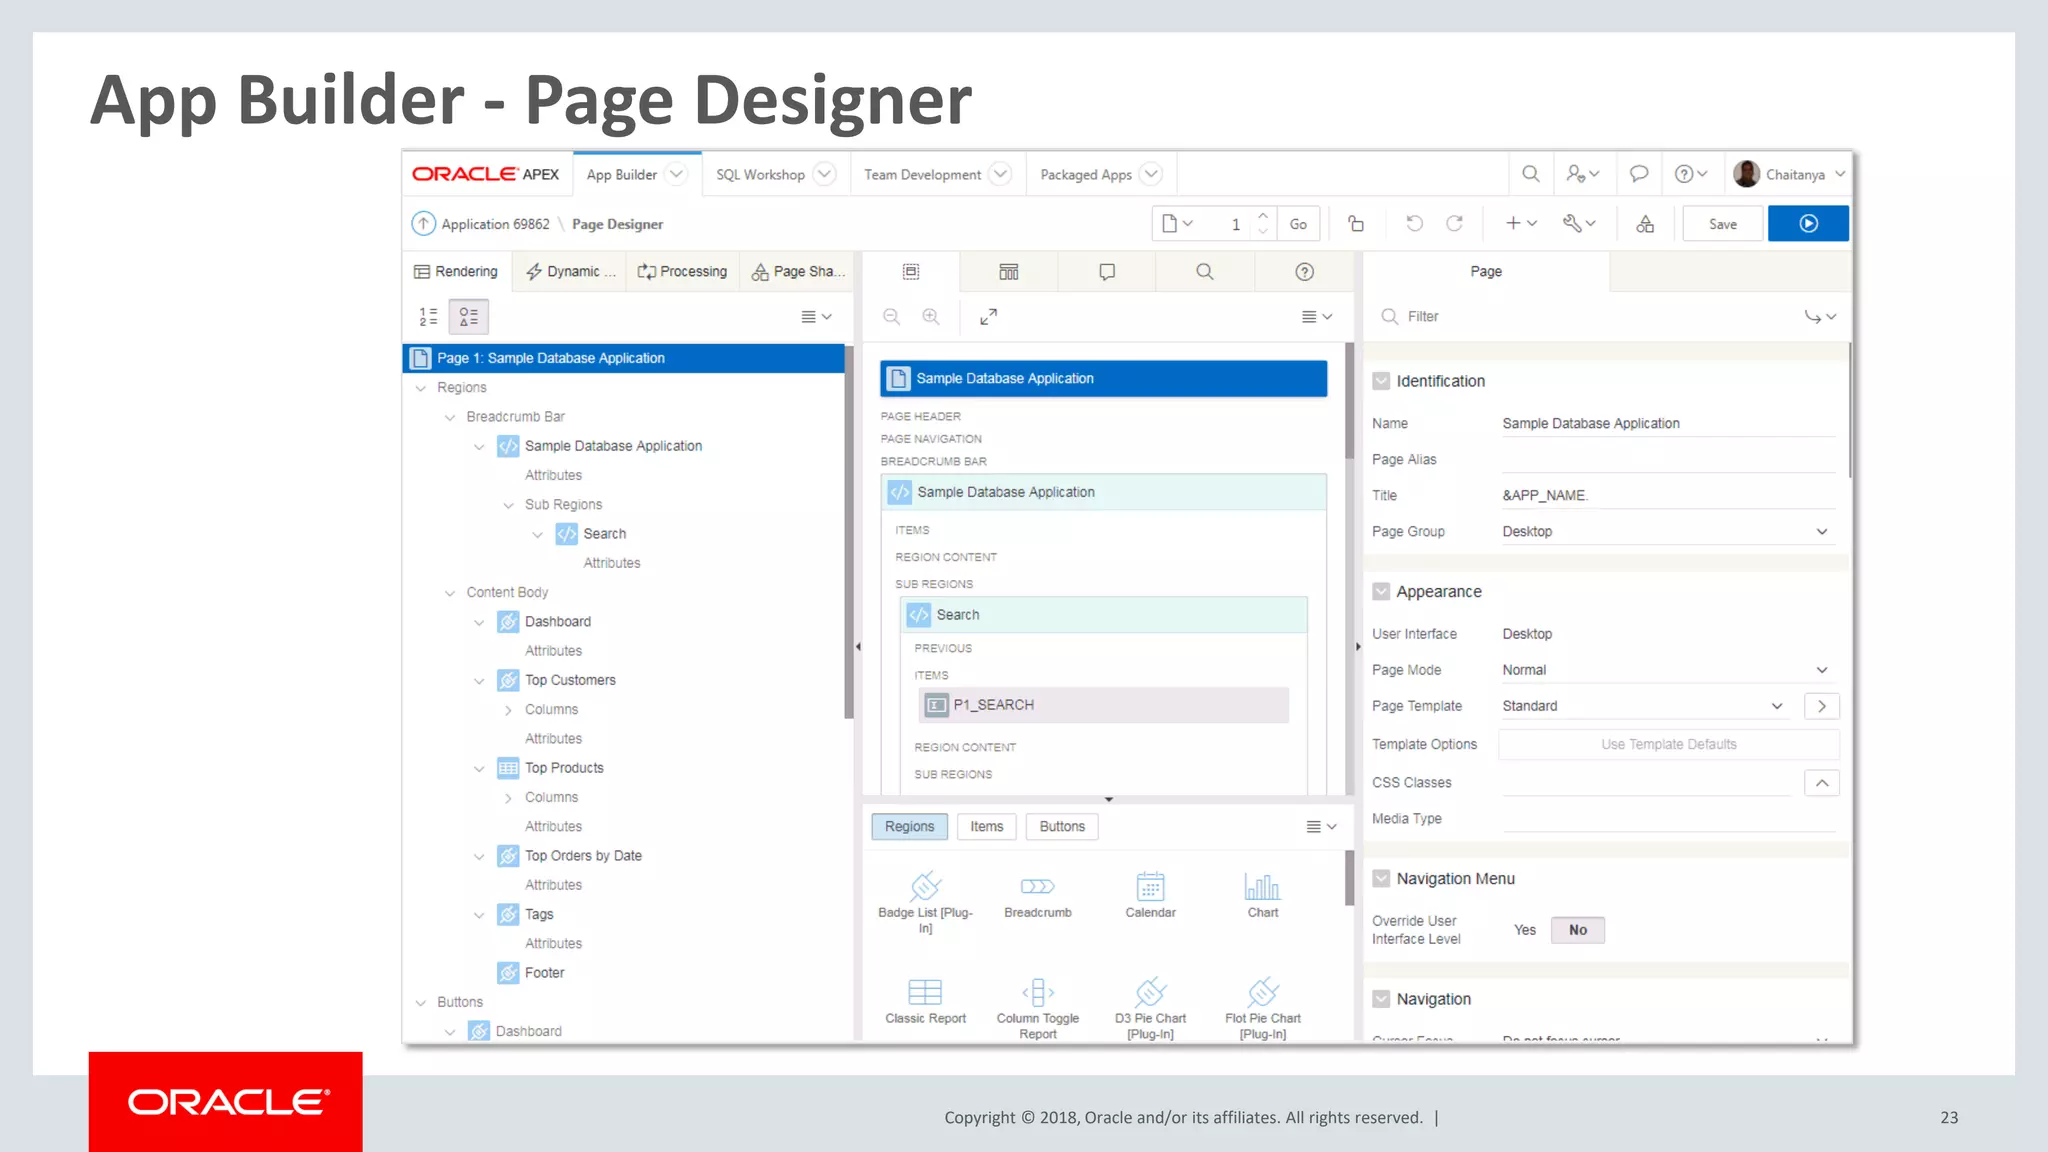Click the Go button
Viewport: 2048px width, 1152px height.
pos(1298,224)
